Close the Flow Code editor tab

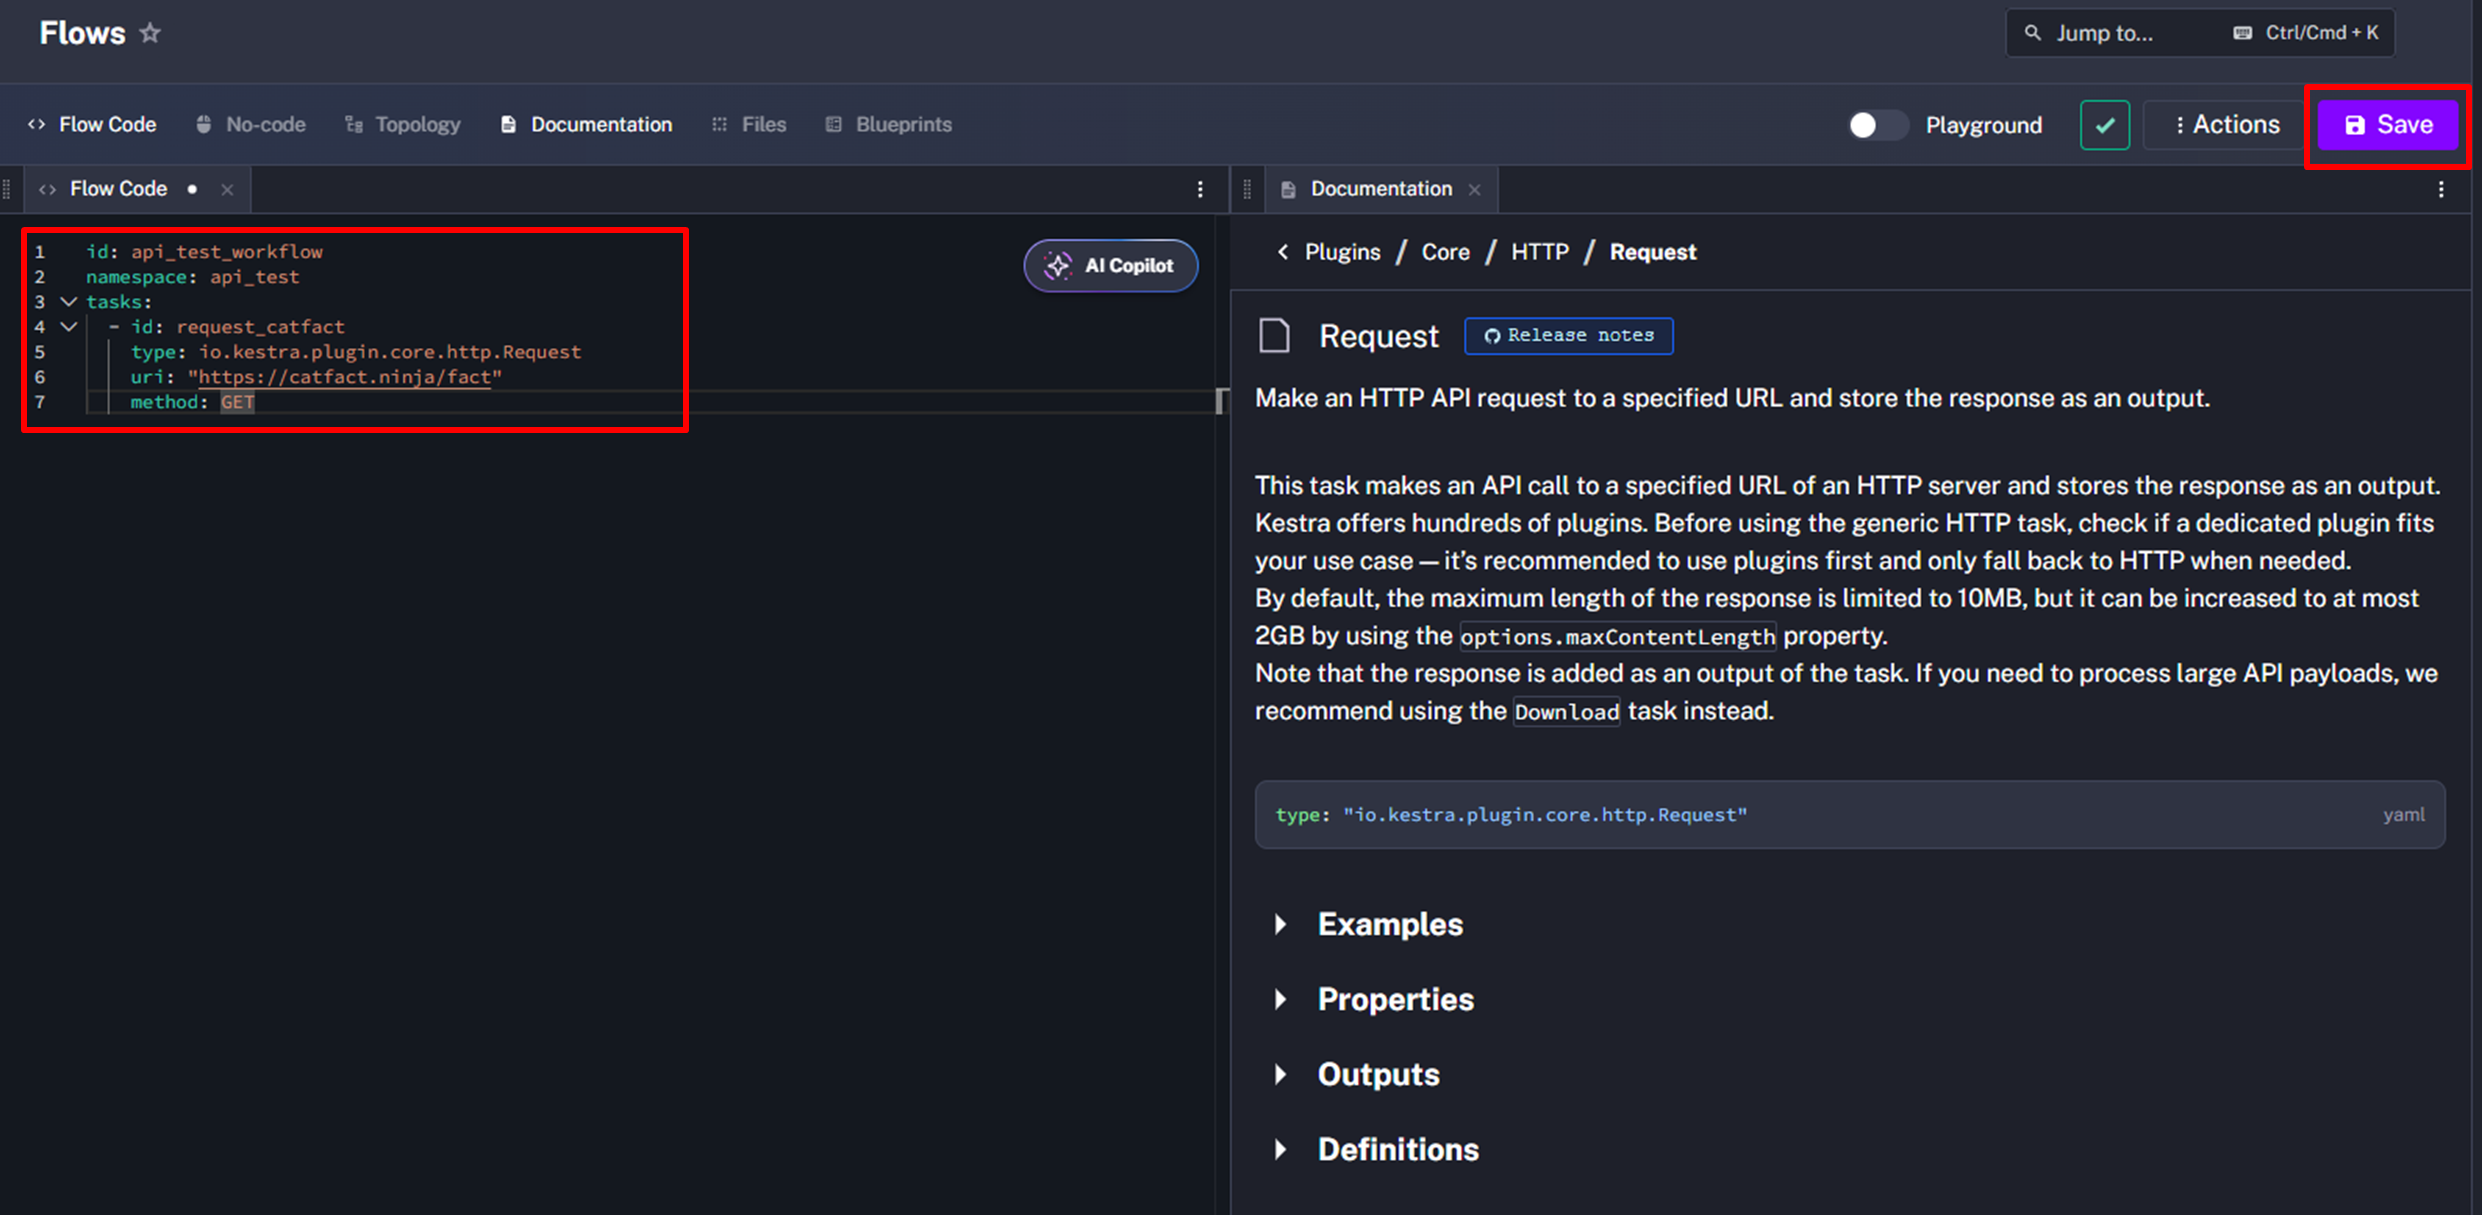point(227,189)
